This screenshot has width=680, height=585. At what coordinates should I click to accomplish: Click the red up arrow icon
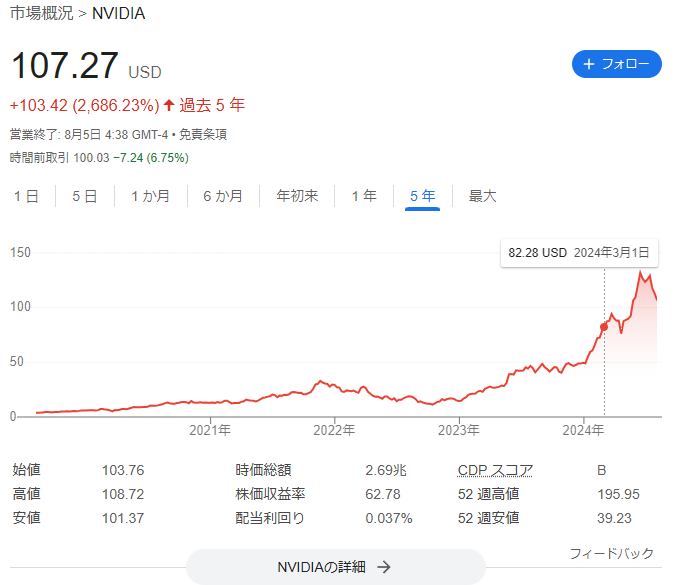tap(169, 105)
